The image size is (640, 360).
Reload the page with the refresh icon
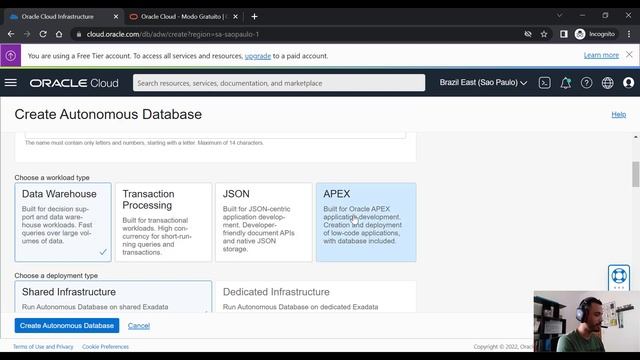click(43, 34)
